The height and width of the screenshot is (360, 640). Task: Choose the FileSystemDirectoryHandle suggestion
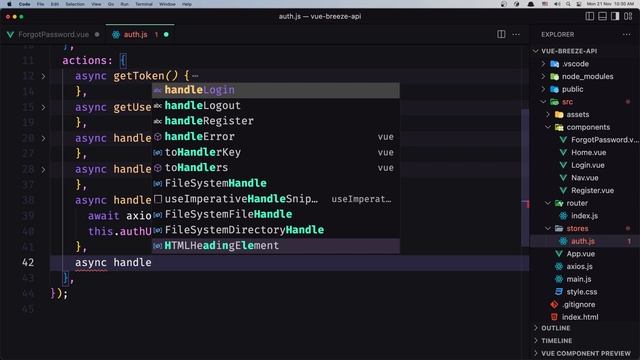[276, 230]
